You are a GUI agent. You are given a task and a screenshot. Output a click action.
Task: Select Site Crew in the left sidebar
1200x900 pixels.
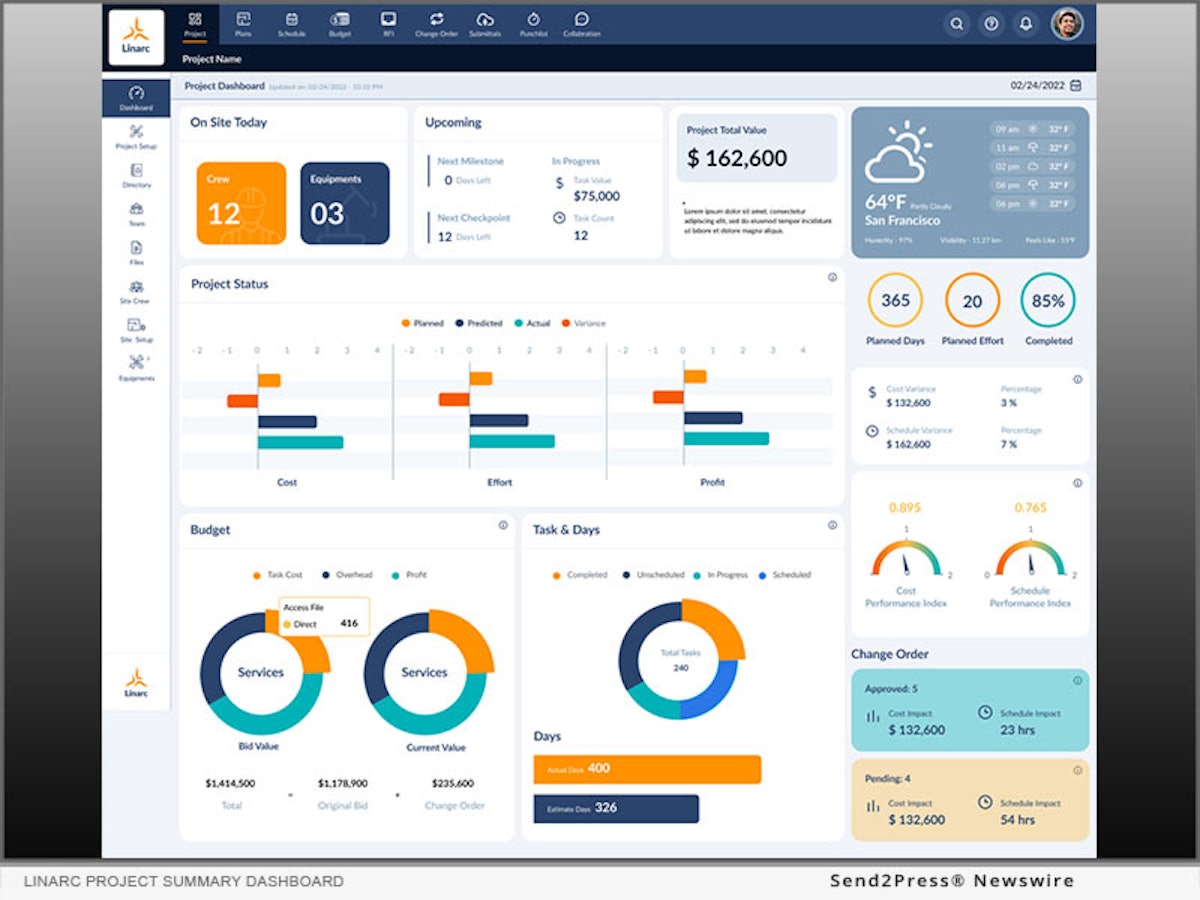137,290
